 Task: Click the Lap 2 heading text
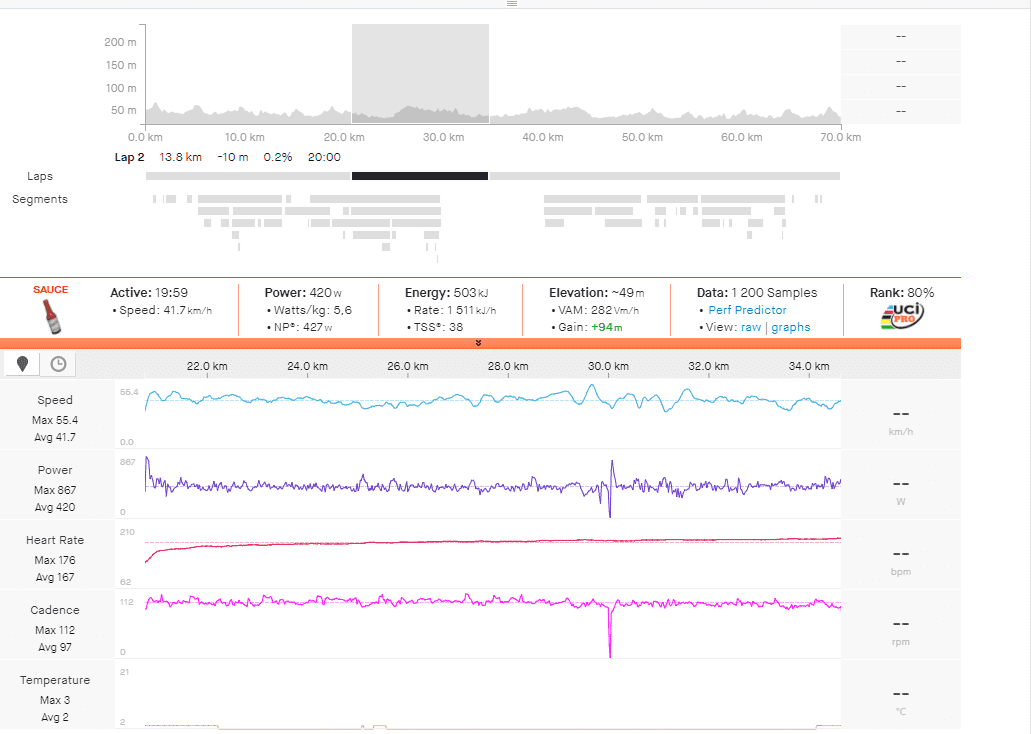click(x=130, y=157)
